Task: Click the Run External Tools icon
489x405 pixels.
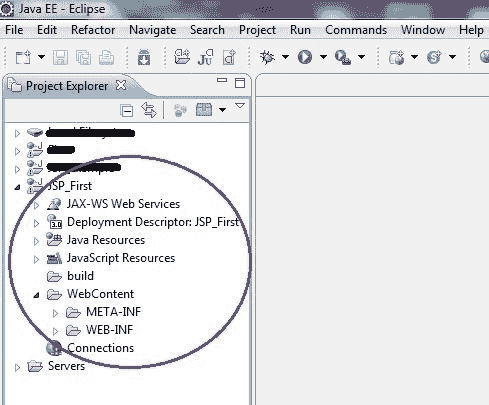Action: pyautogui.click(x=343, y=57)
